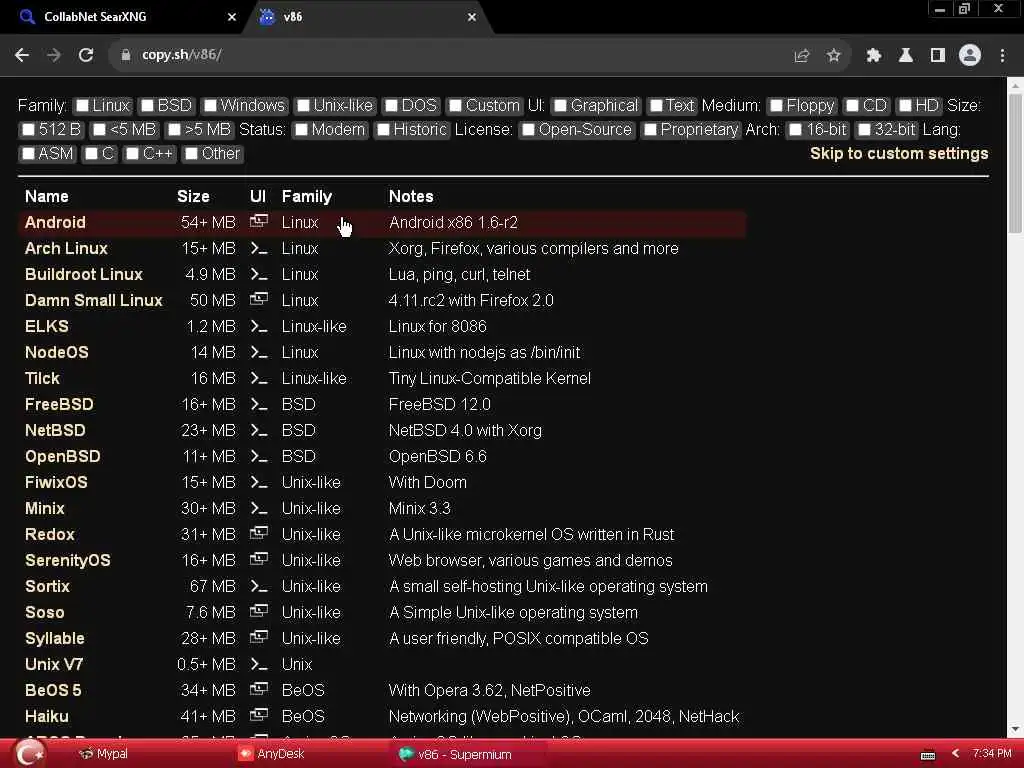Image resolution: width=1024 pixels, height=768 pixels.
Task: Click the scrollbar down arrow
Action: [1015, 729]
